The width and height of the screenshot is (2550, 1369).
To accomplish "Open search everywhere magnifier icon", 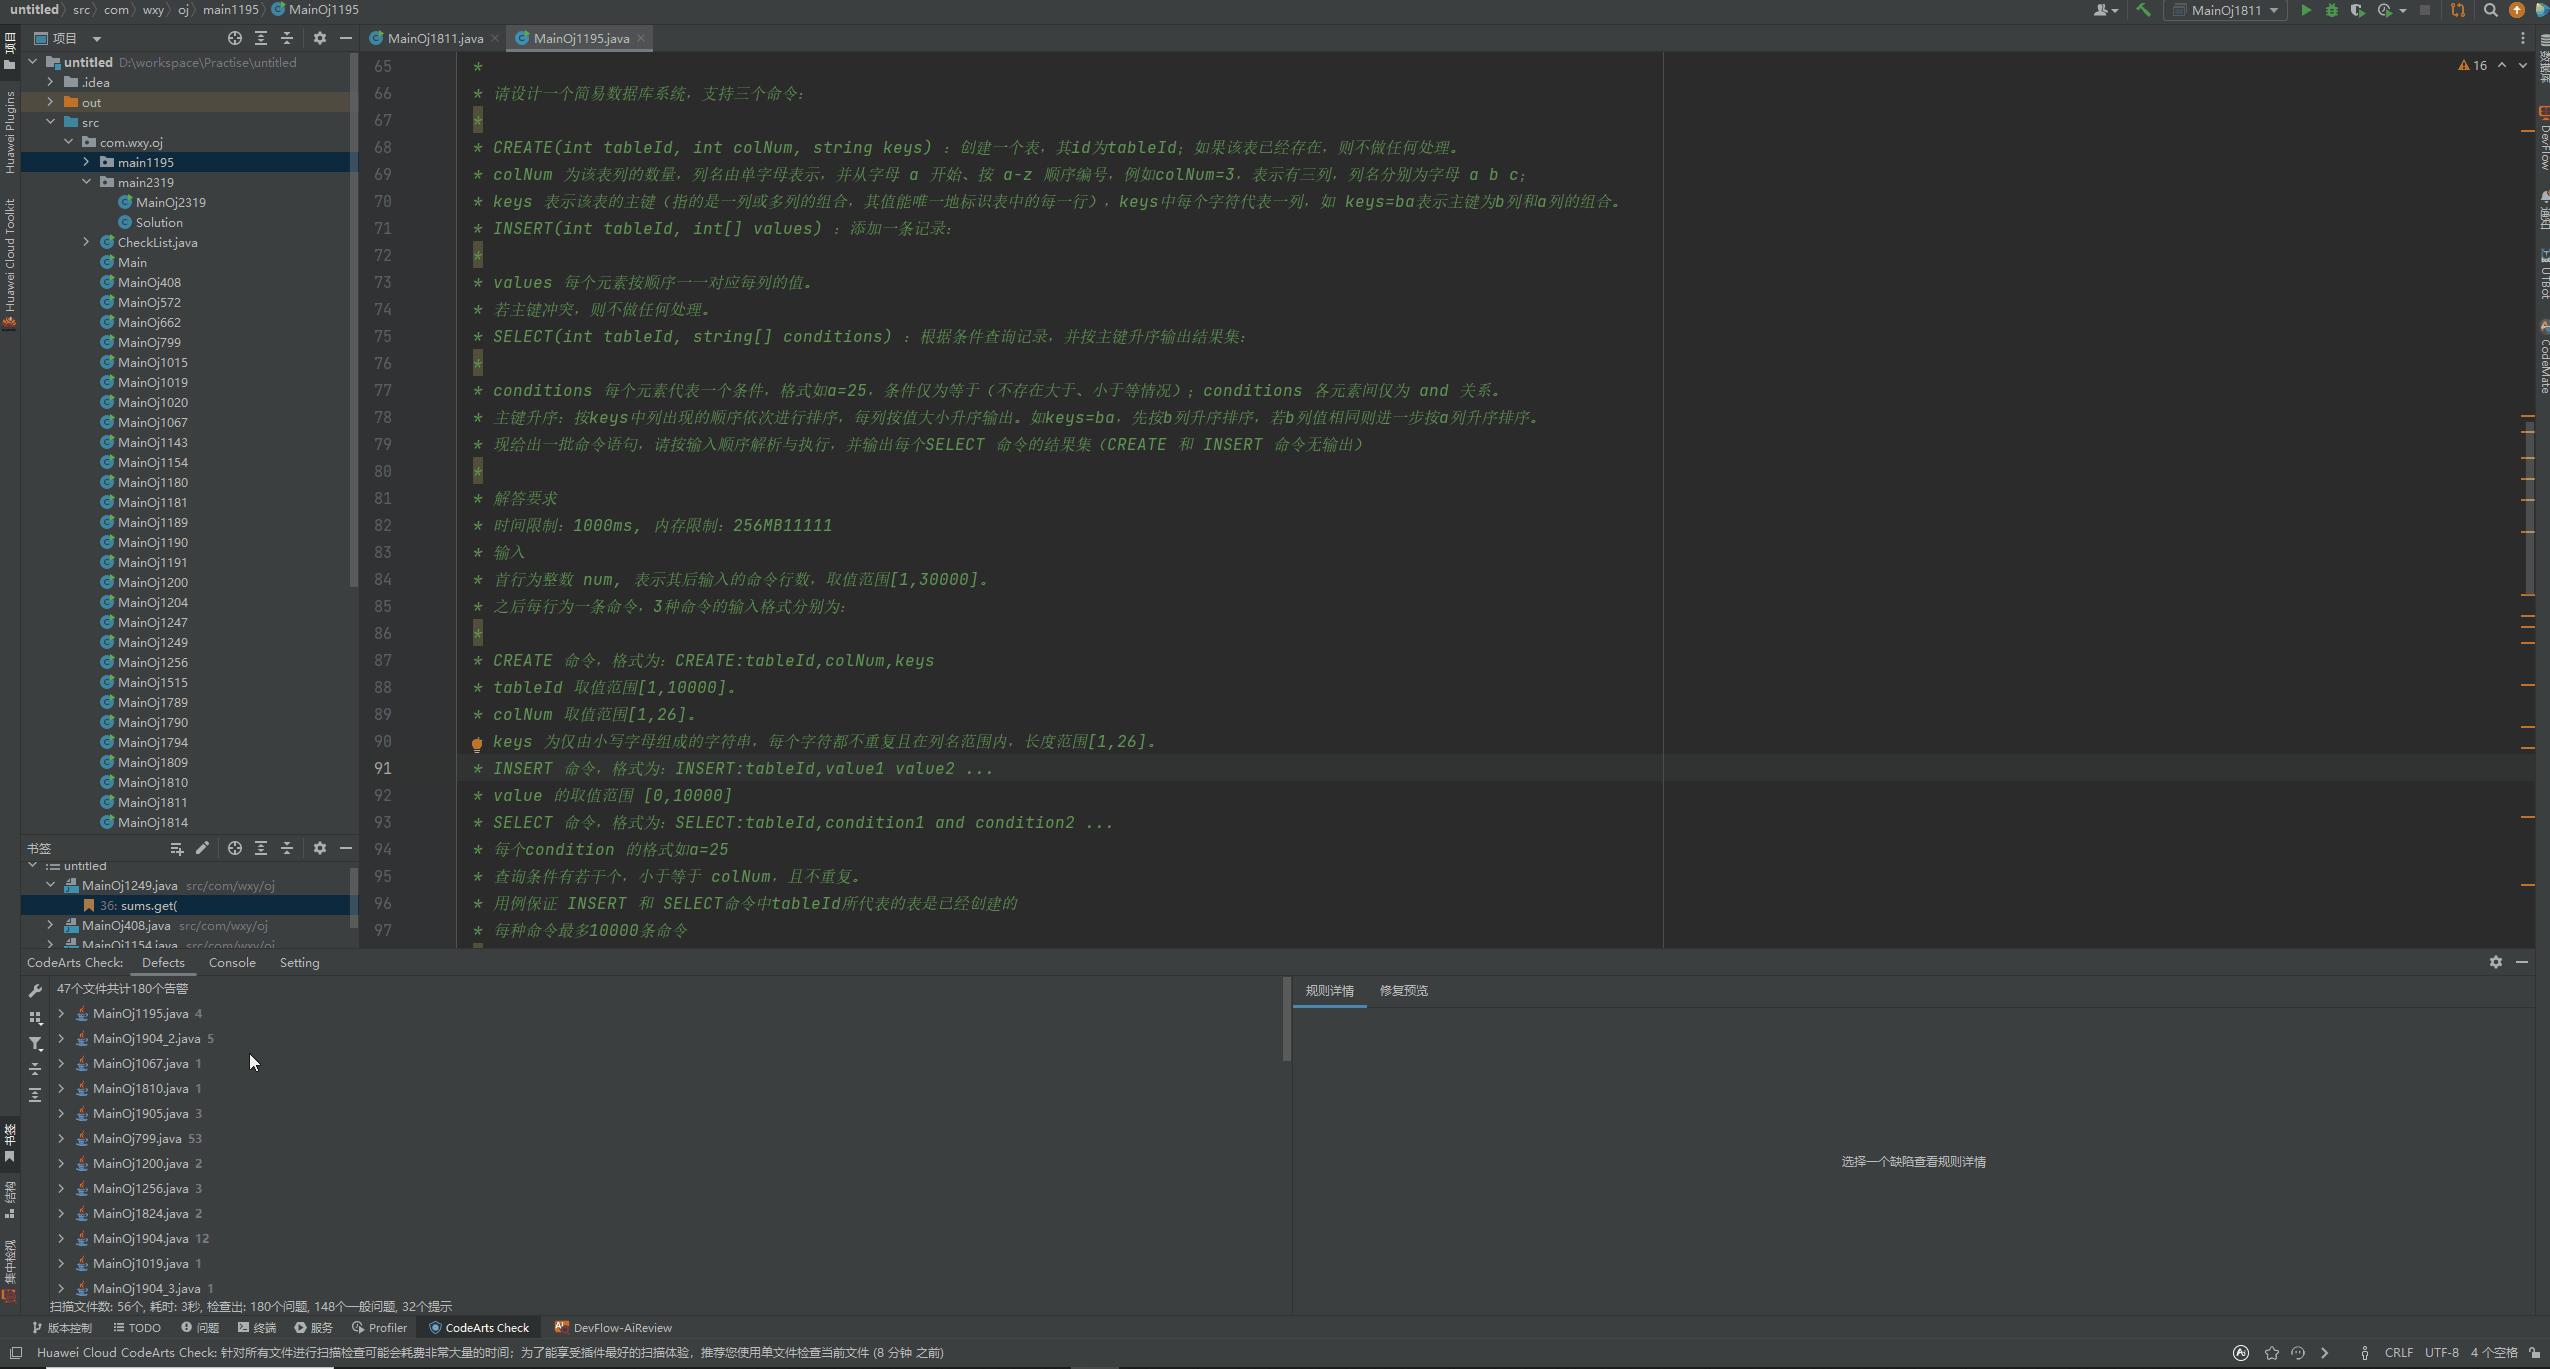I will tap(2490, 10).
